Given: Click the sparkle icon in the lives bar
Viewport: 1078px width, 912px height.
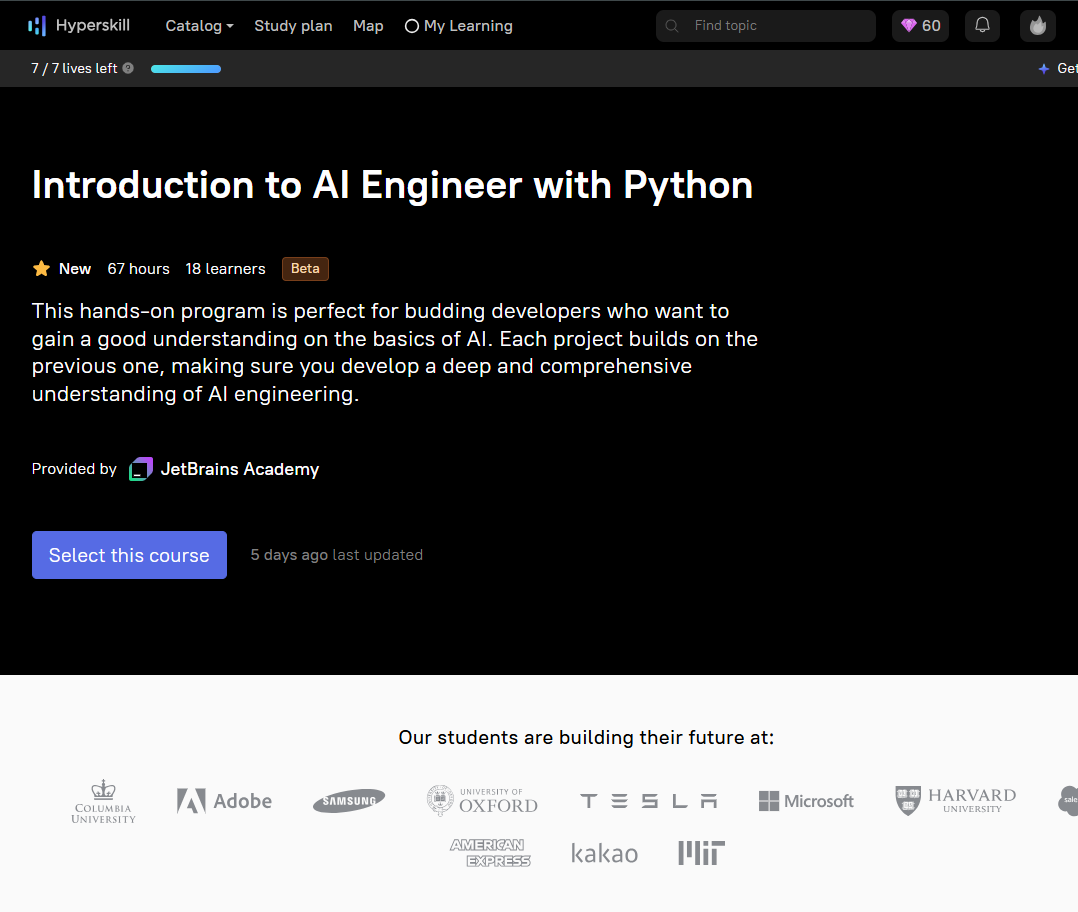Looking at the screenshot, I should (1044, 69).
